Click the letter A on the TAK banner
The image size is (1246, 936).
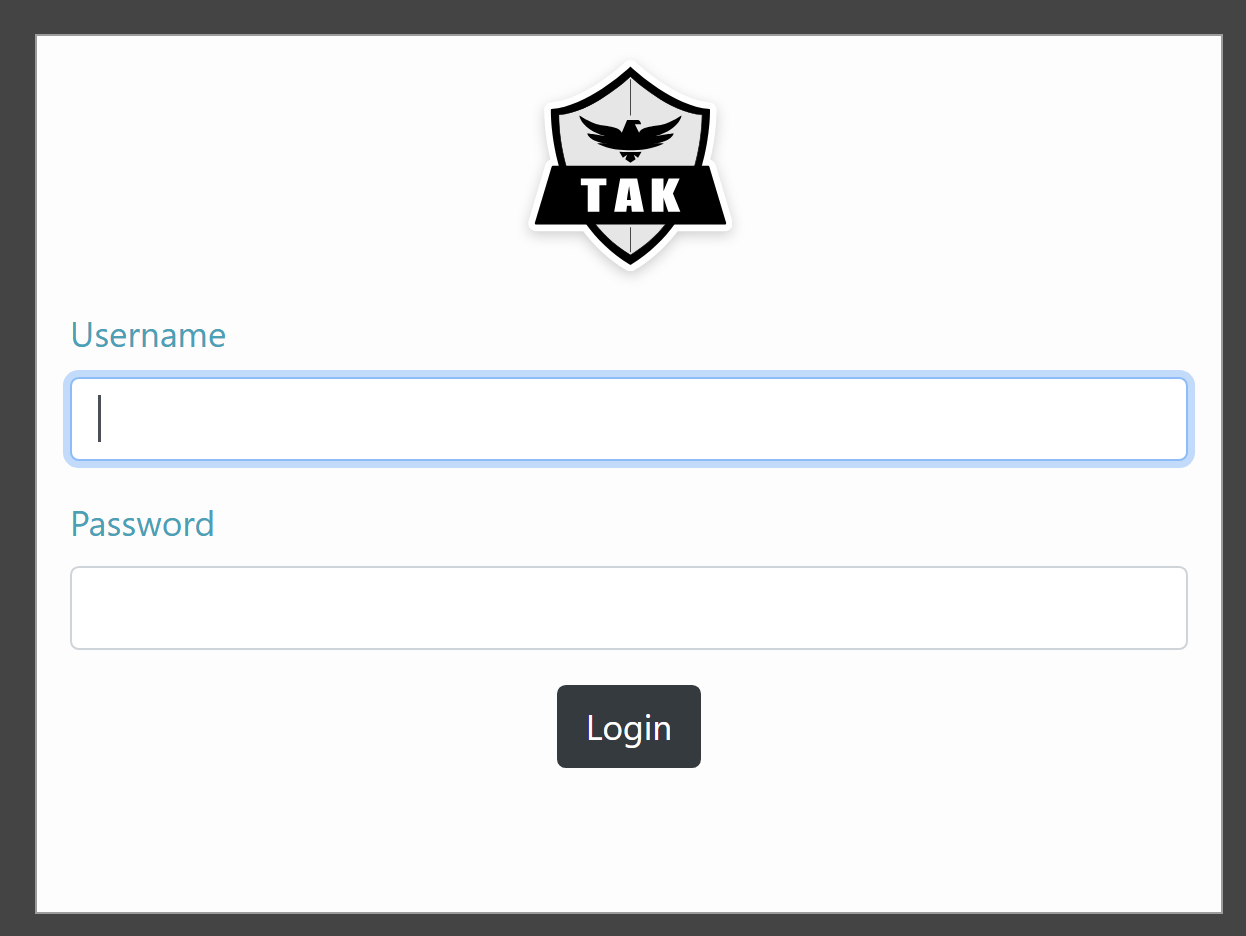630,195
